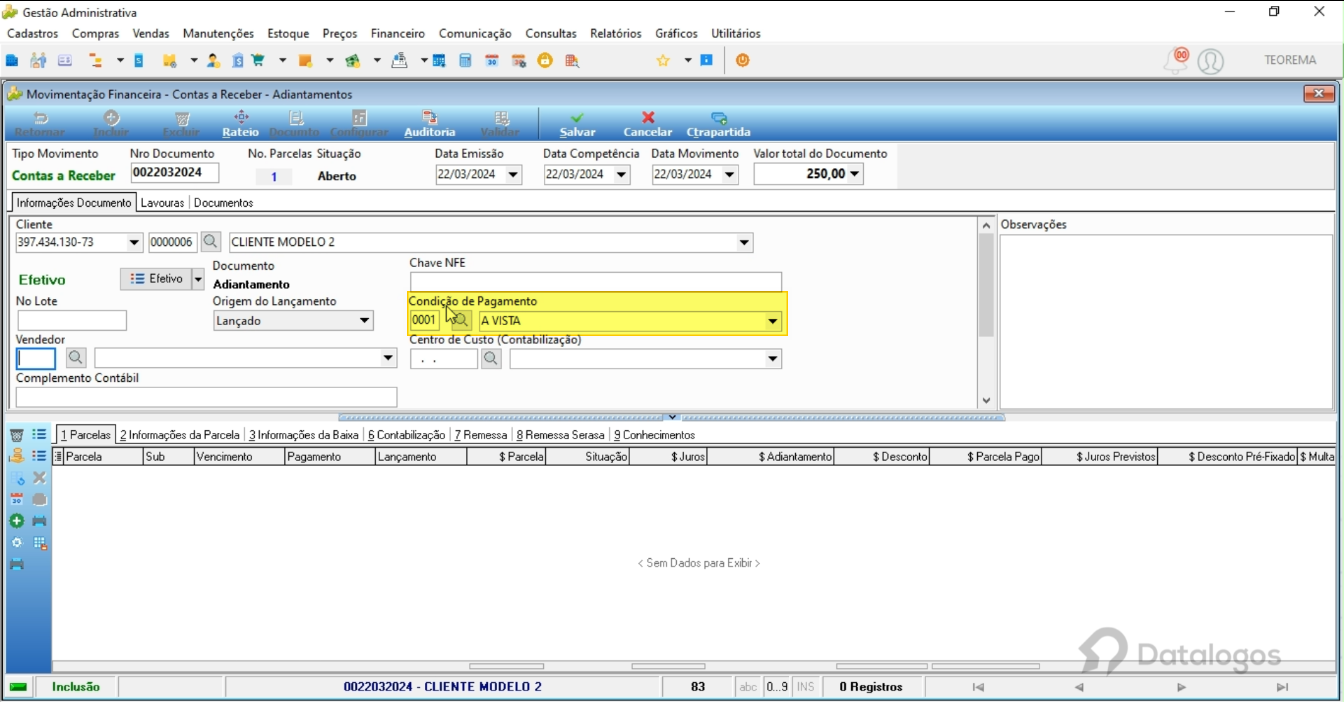Open the 6 Contabilização tab
This screenshot has width=1344, height=702.
pyautogui.click(x=406, y=435)
